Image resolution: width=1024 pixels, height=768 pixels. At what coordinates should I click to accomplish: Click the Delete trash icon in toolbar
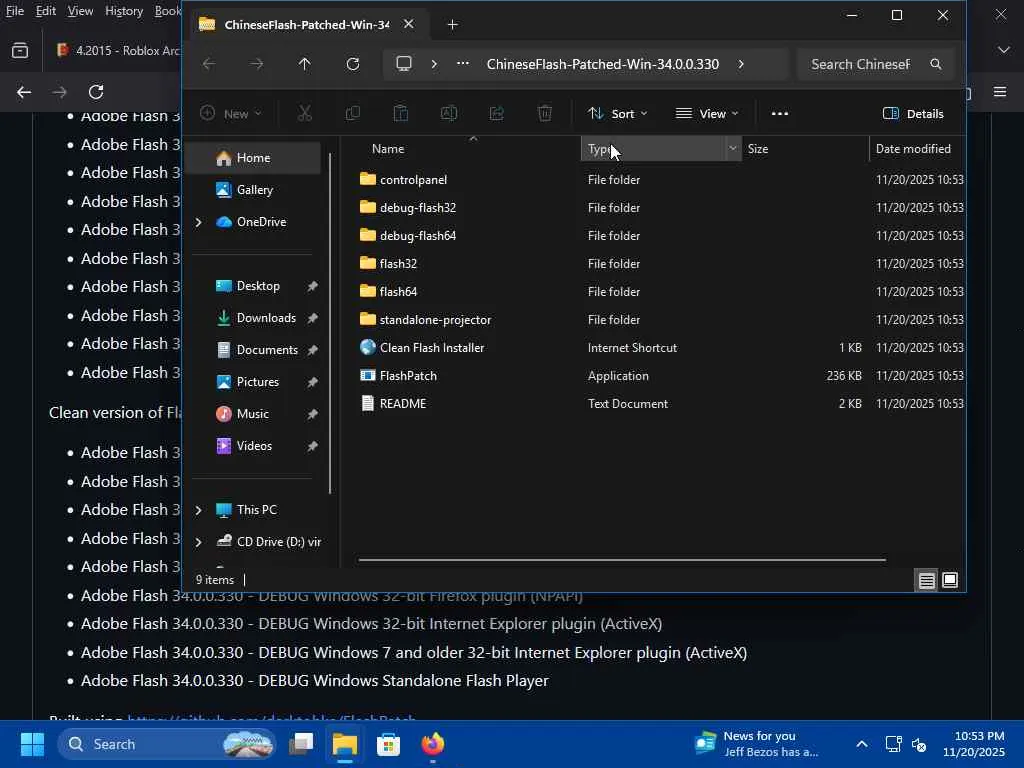(545, 114)
